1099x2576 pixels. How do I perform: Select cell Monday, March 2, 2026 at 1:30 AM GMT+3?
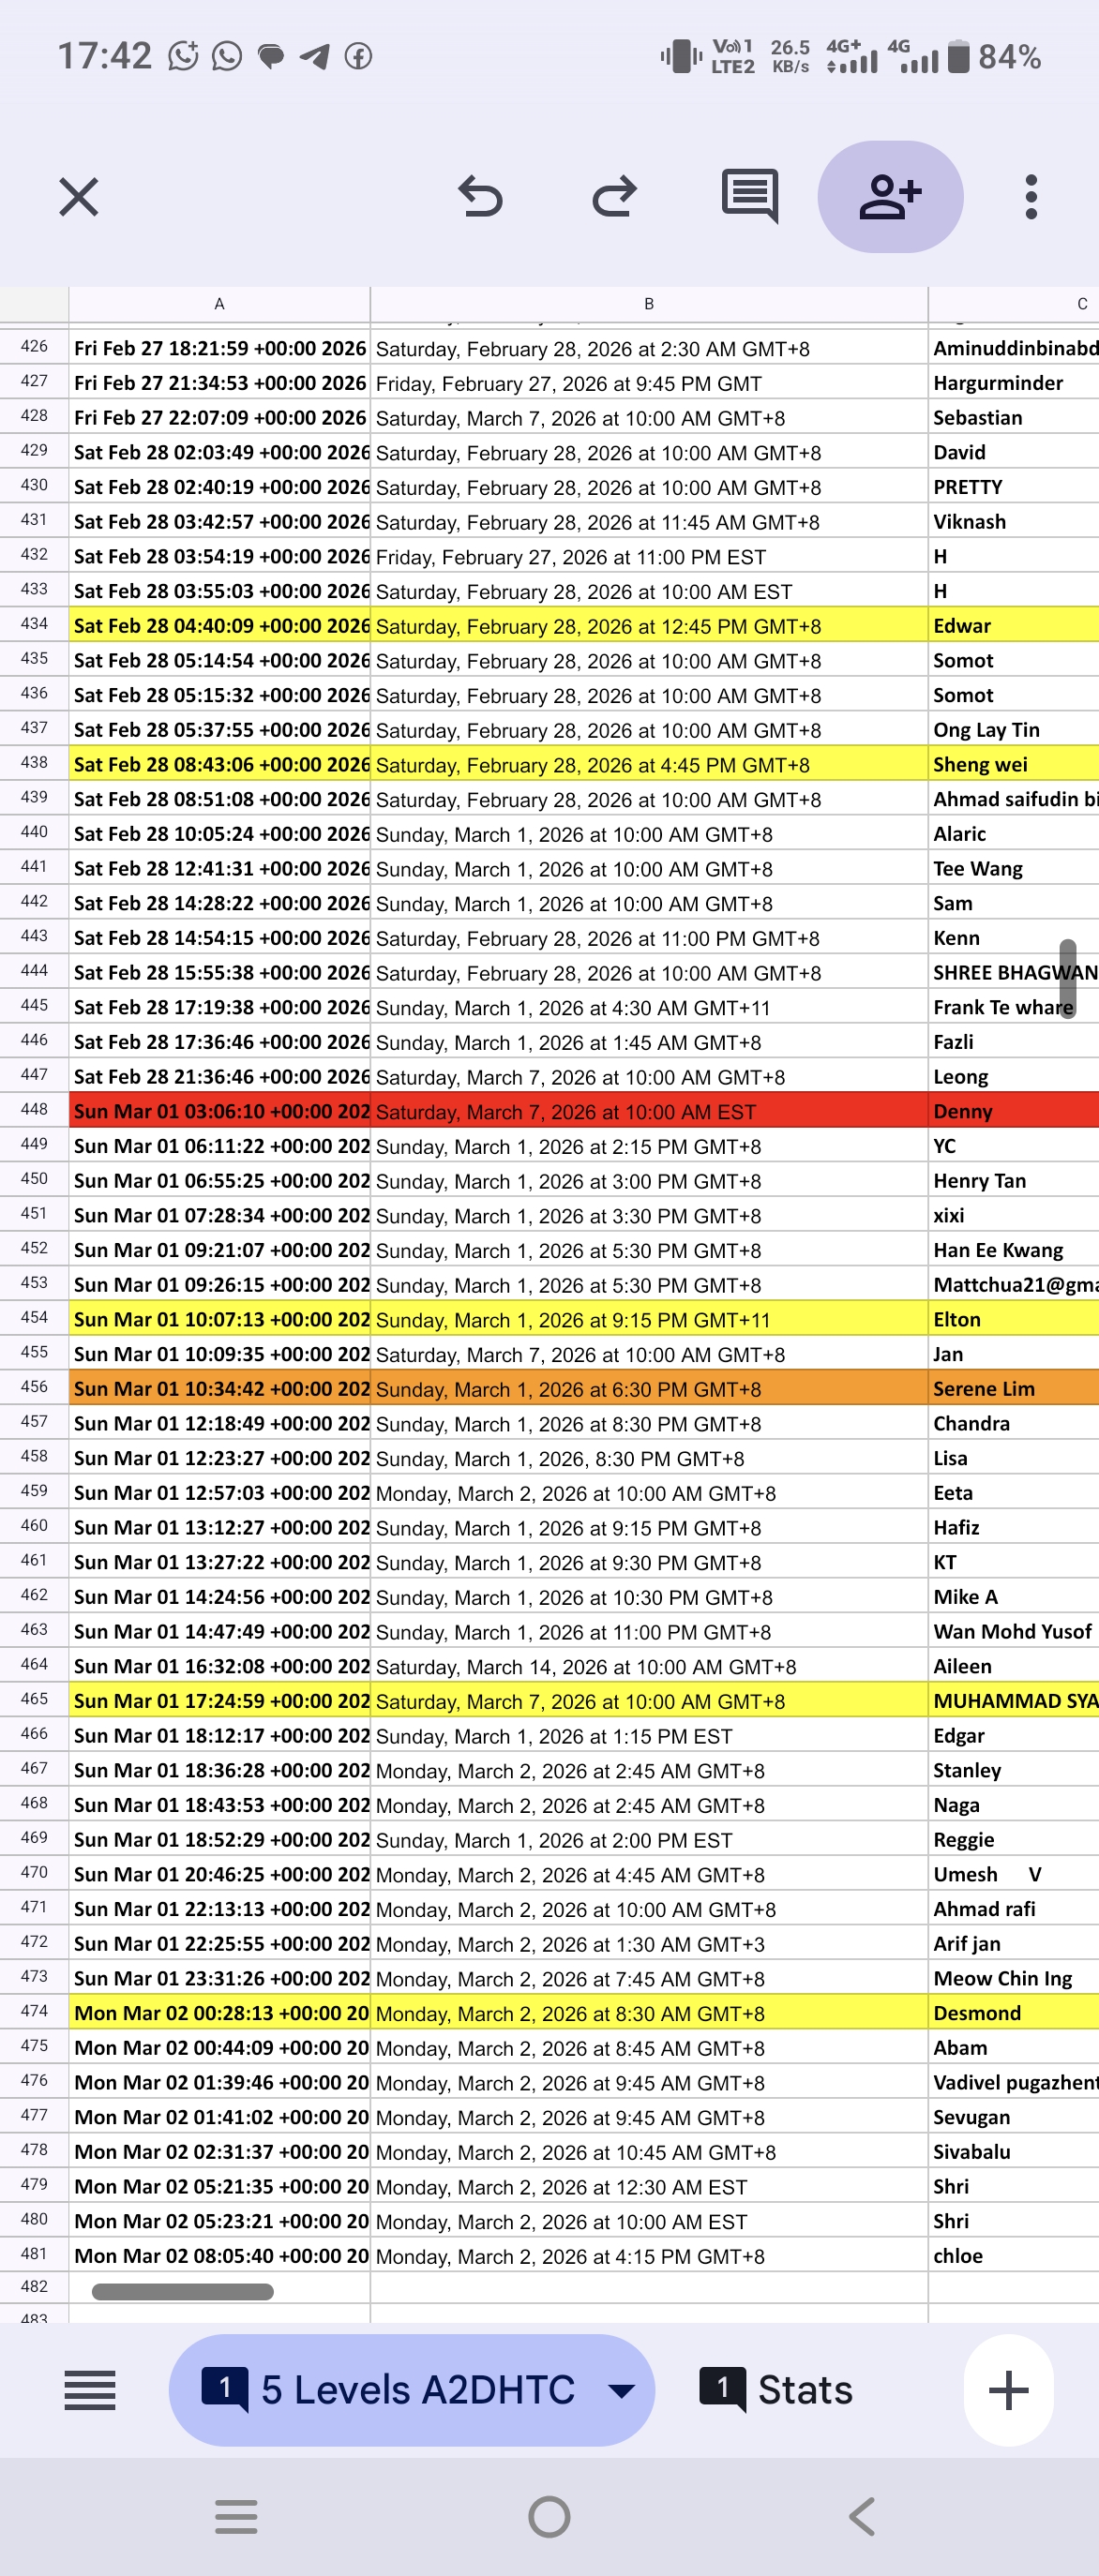[x=649, y=1943]
